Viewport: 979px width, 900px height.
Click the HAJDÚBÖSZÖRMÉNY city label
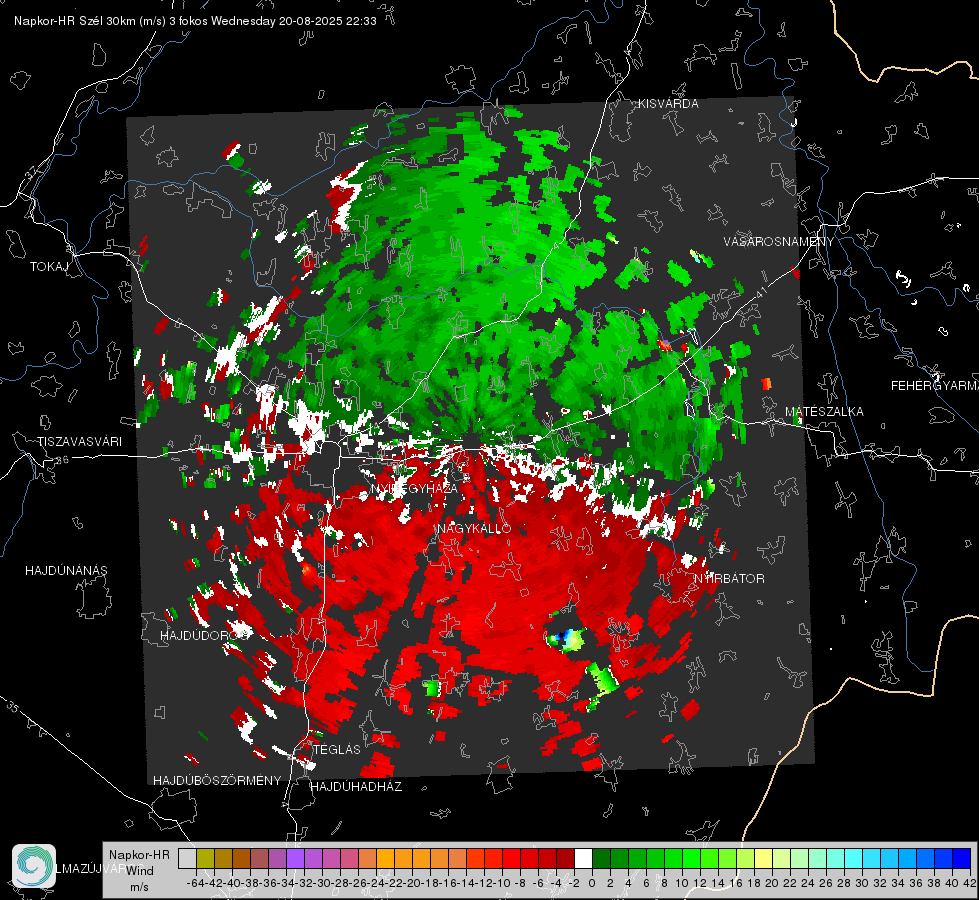coord(217,781)
